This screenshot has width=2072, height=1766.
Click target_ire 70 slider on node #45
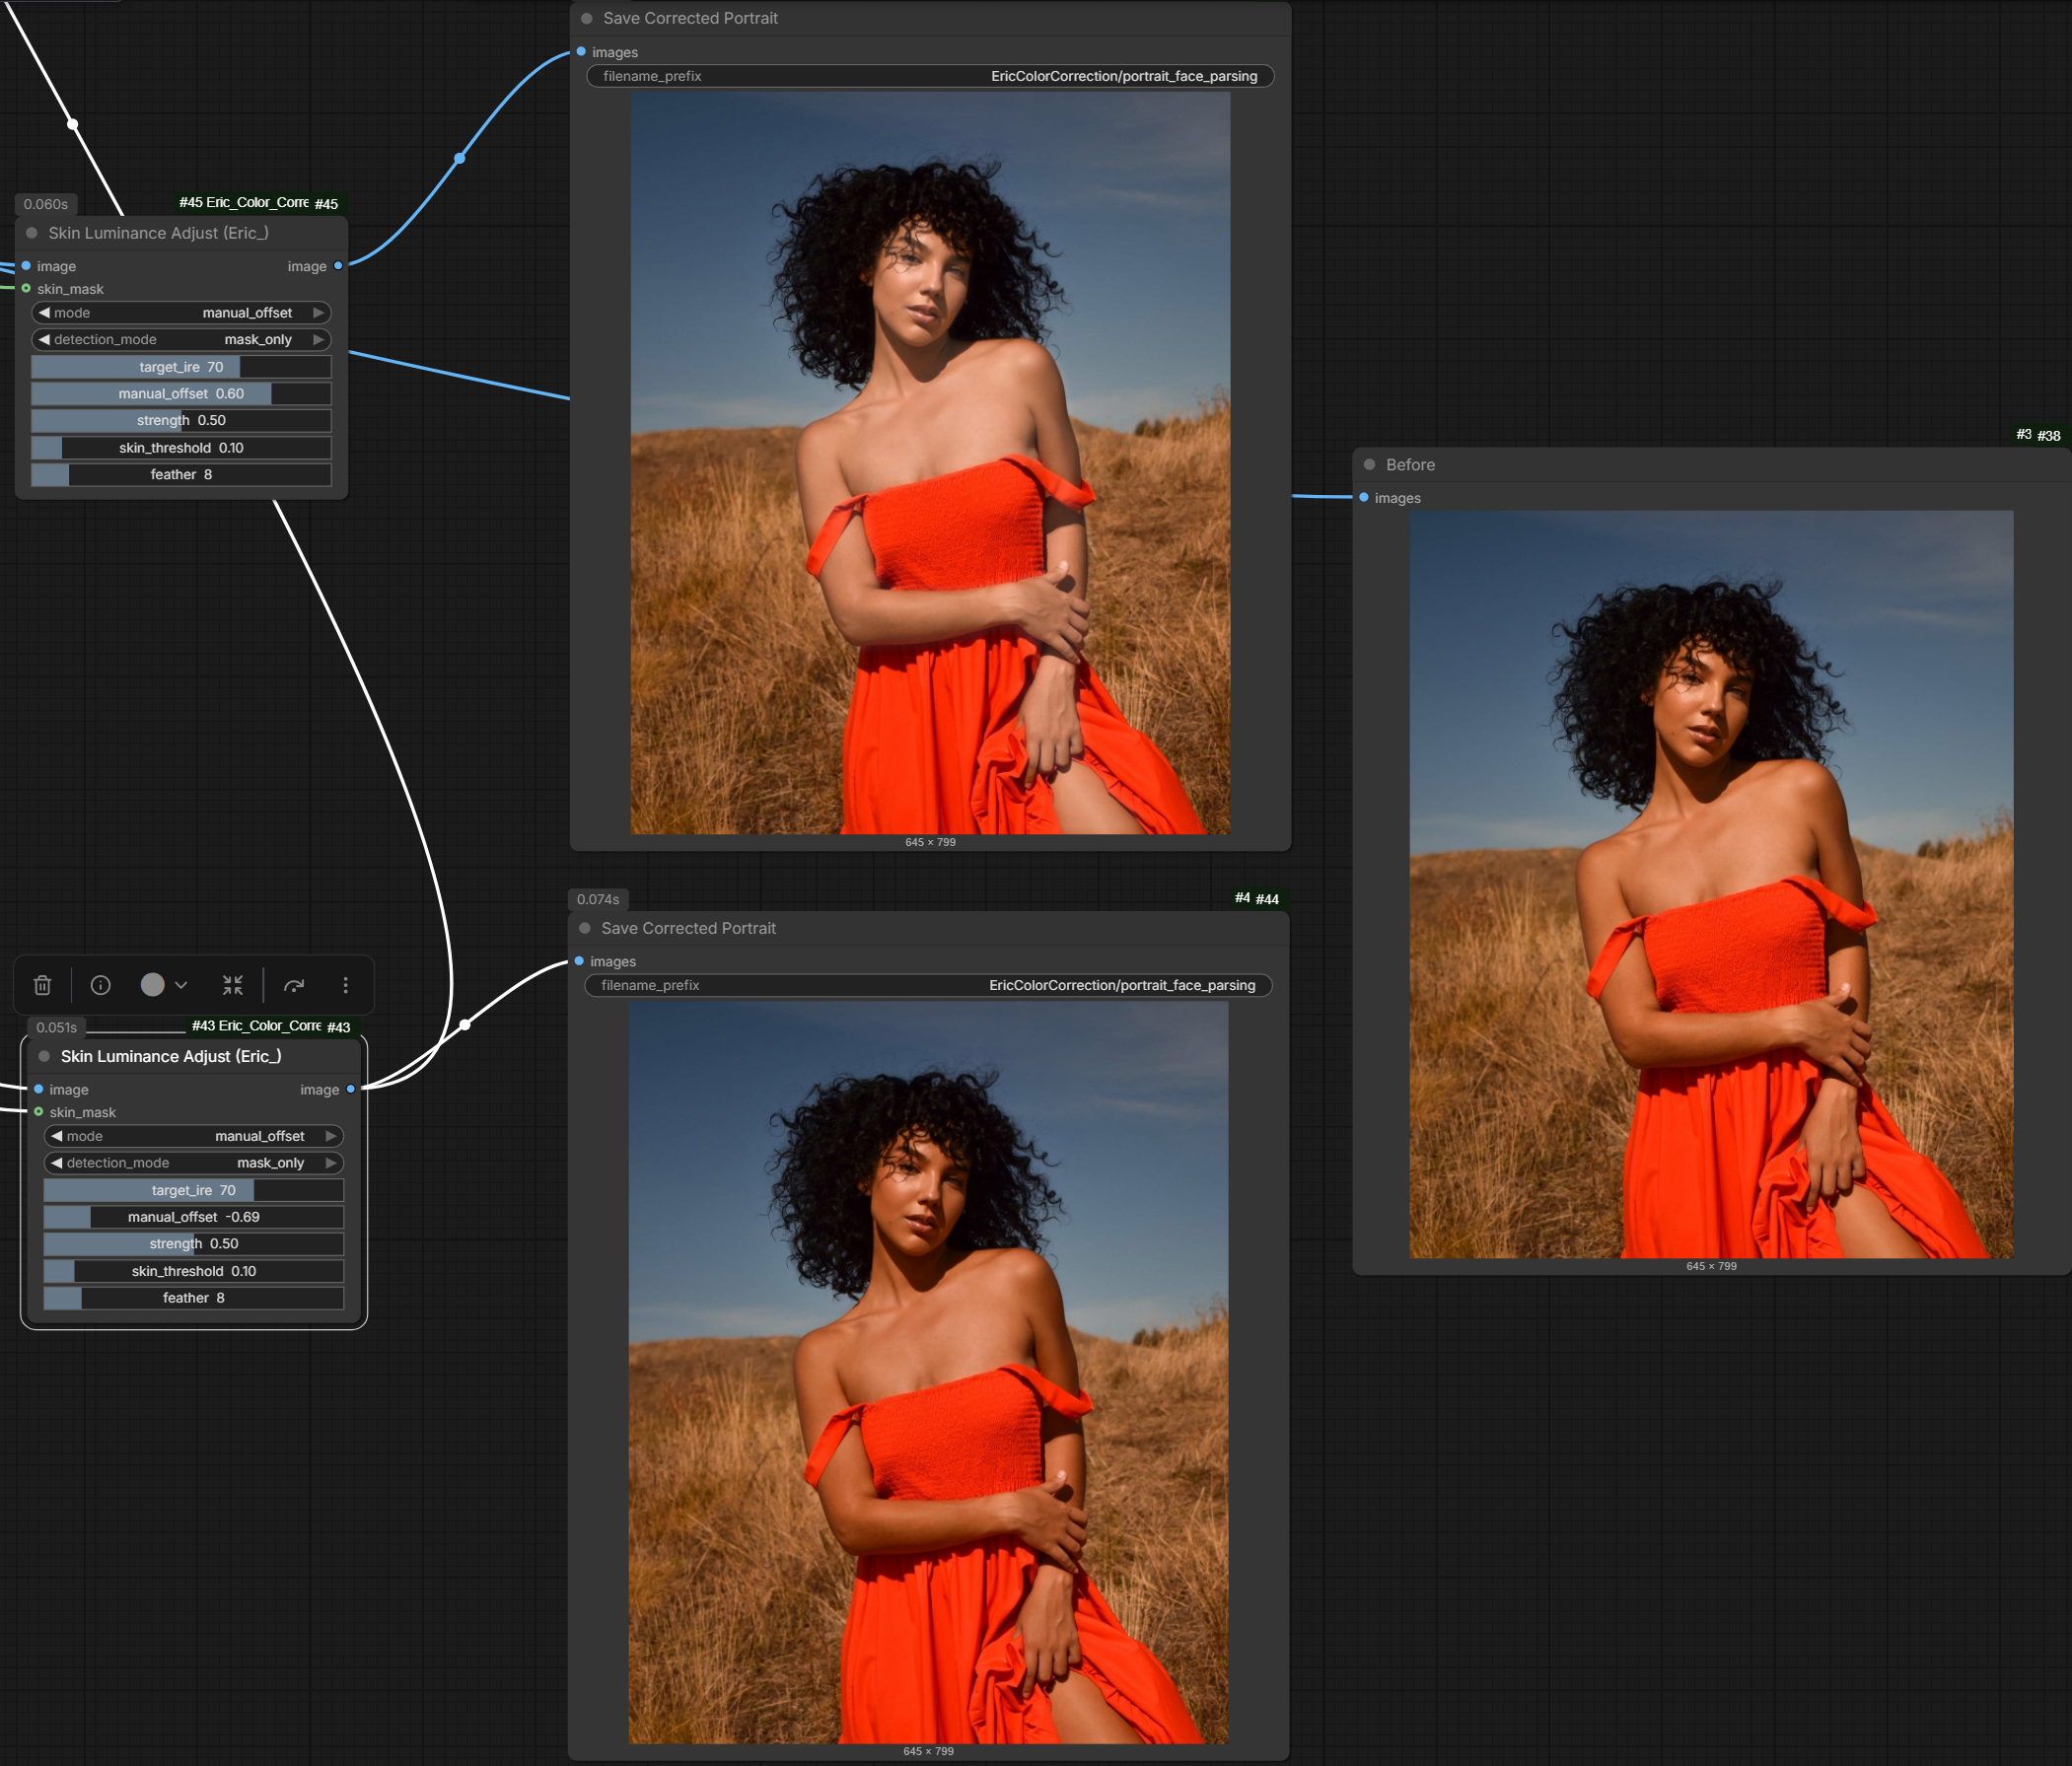[x=181, y=367]
